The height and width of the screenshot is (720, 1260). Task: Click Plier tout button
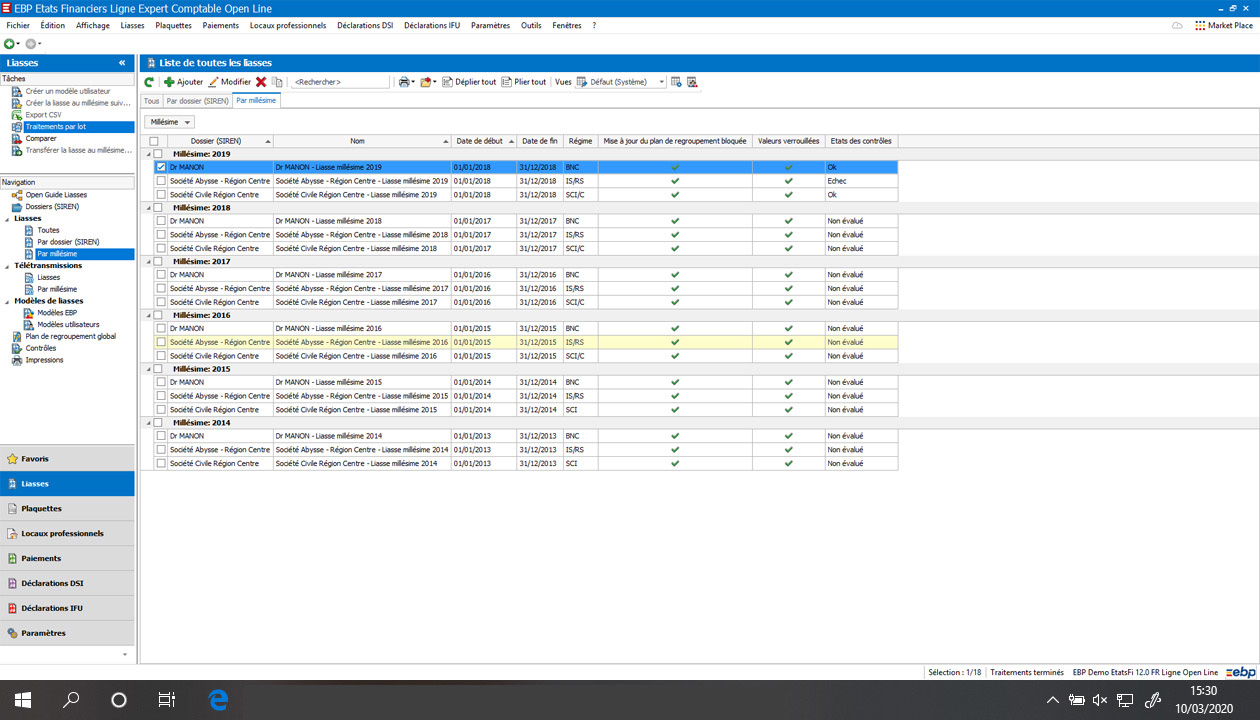pos(524,82)
